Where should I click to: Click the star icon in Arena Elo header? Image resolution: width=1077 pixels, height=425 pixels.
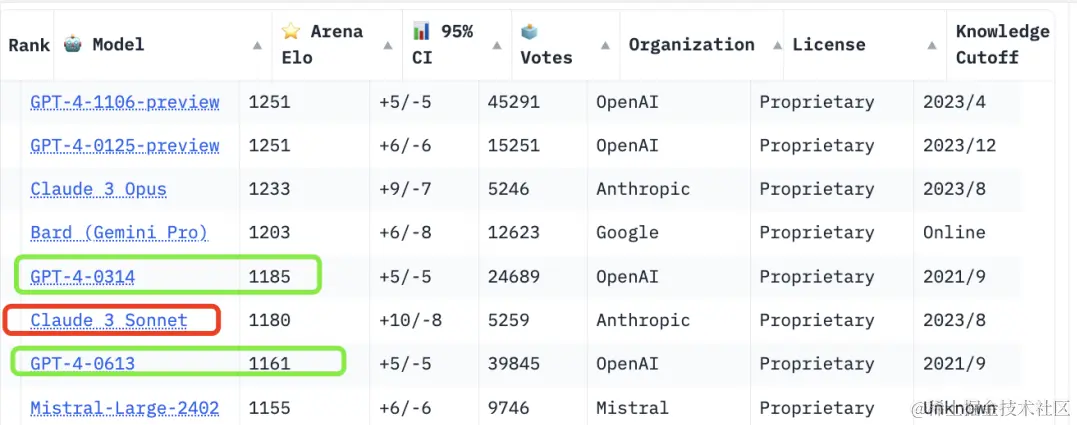[291, 31]
